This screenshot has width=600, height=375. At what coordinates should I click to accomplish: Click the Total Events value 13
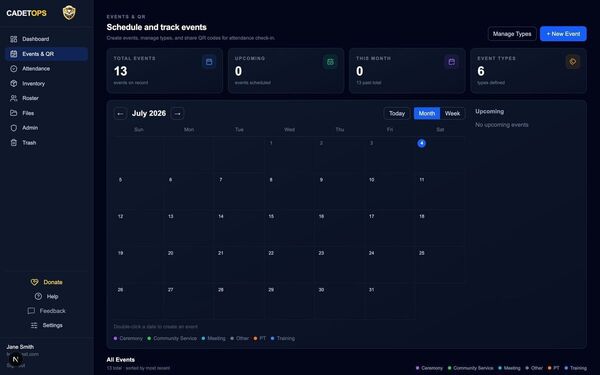pos(121,71)
